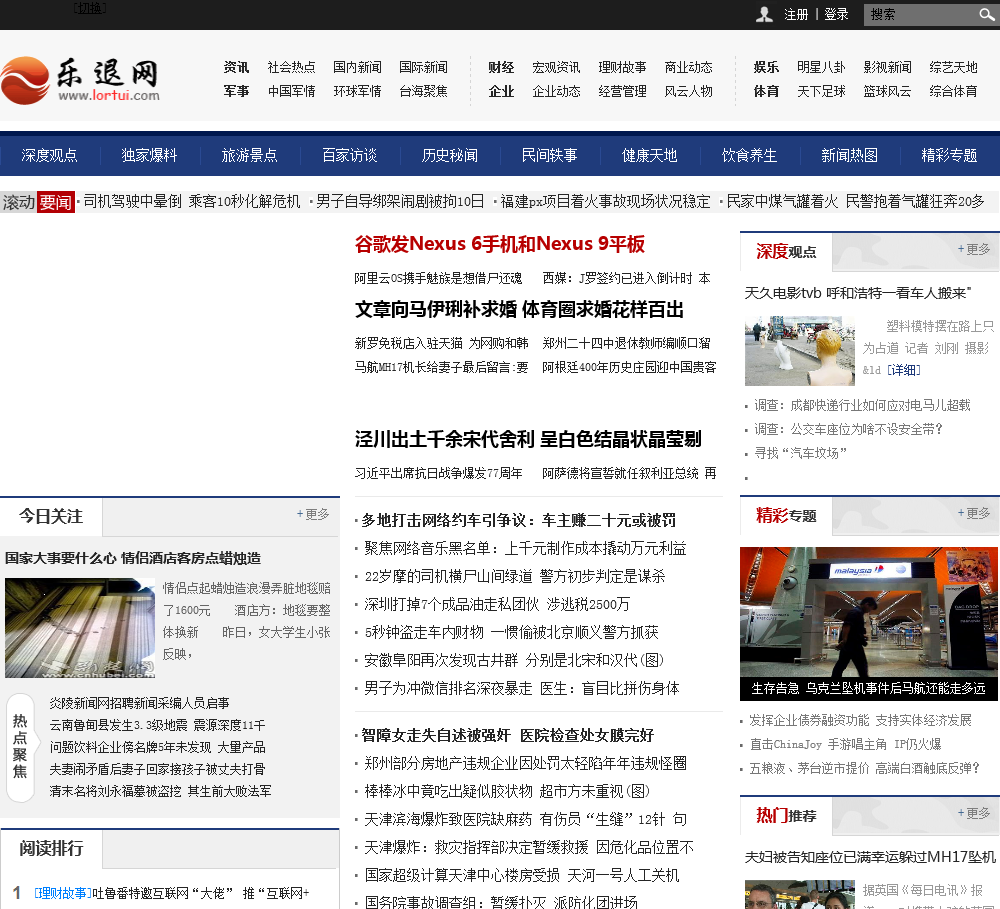Click the search magnifier icon
This screenshot has height=909, width=1000.
(986, 15)
